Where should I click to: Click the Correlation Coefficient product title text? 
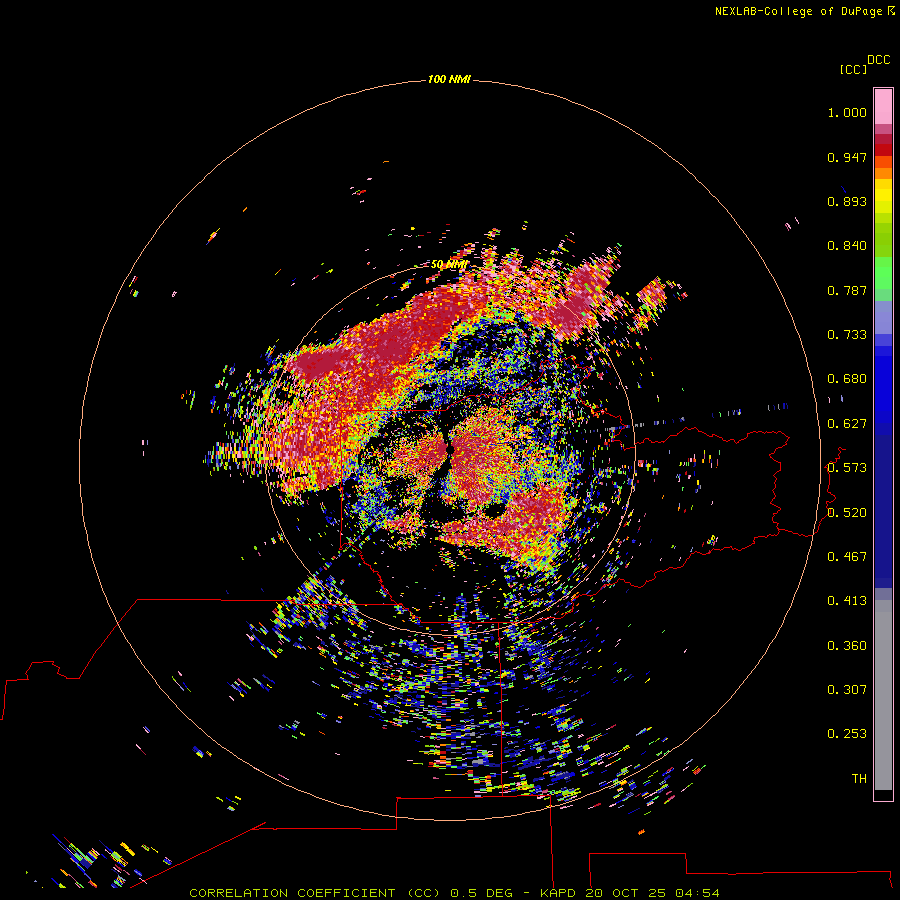click(313, 893)
